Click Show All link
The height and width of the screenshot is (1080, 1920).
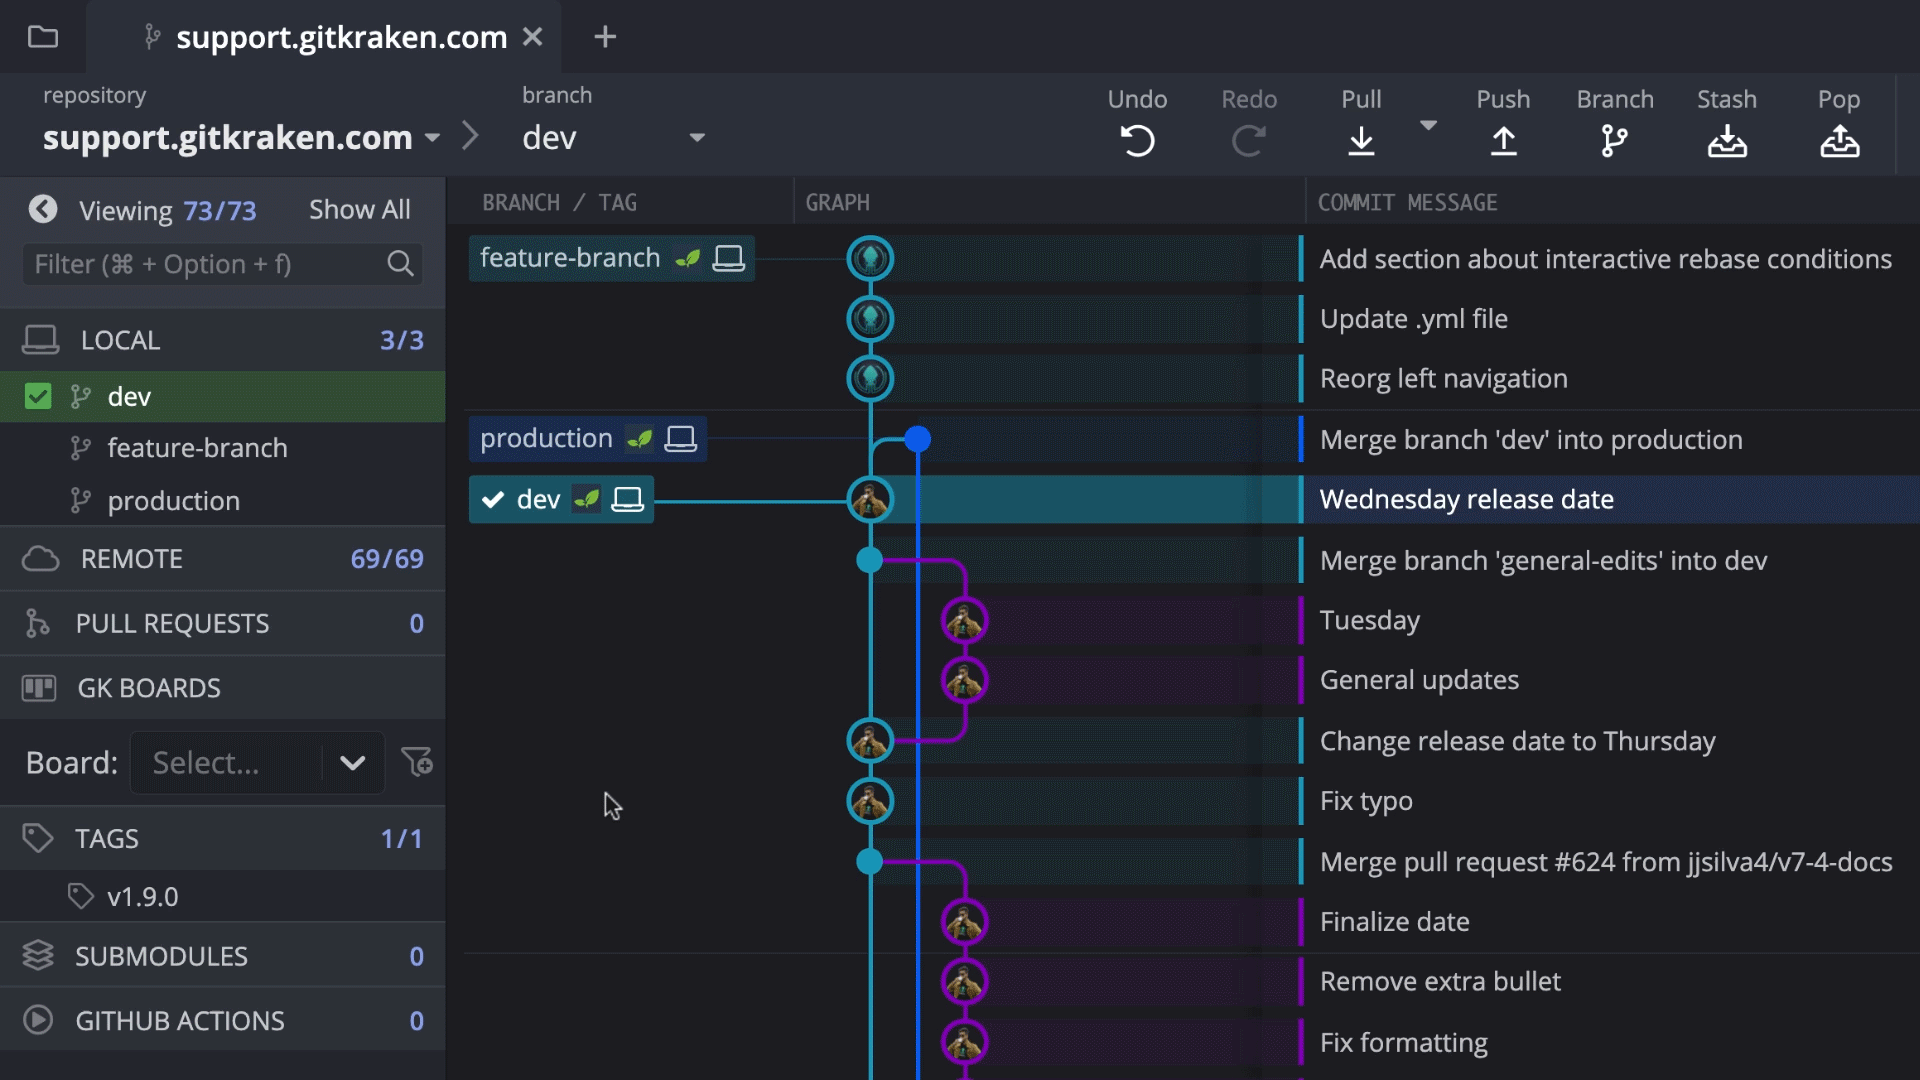pyautogui.click(x=359, y=209)
